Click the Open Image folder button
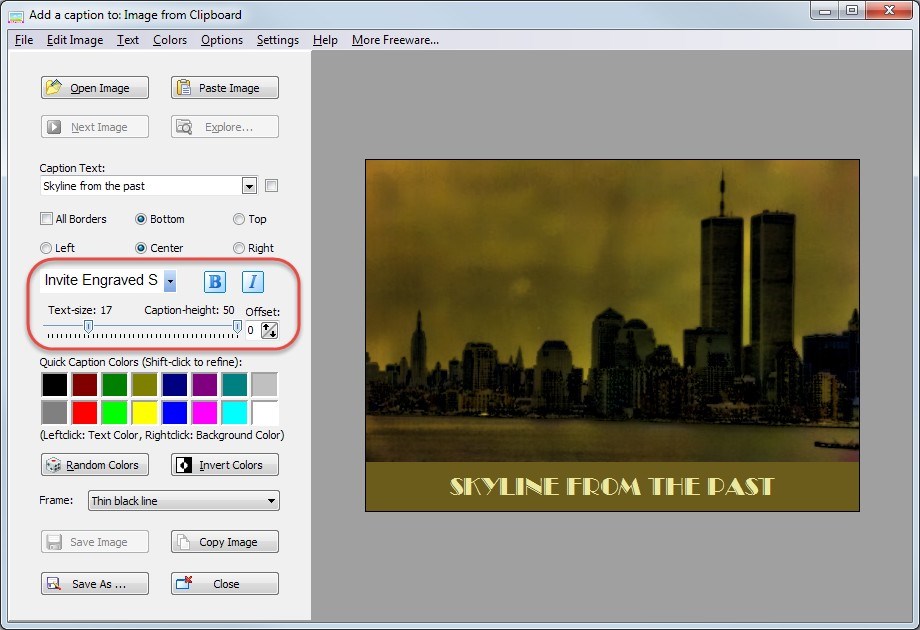 click(x=95, y=88)
